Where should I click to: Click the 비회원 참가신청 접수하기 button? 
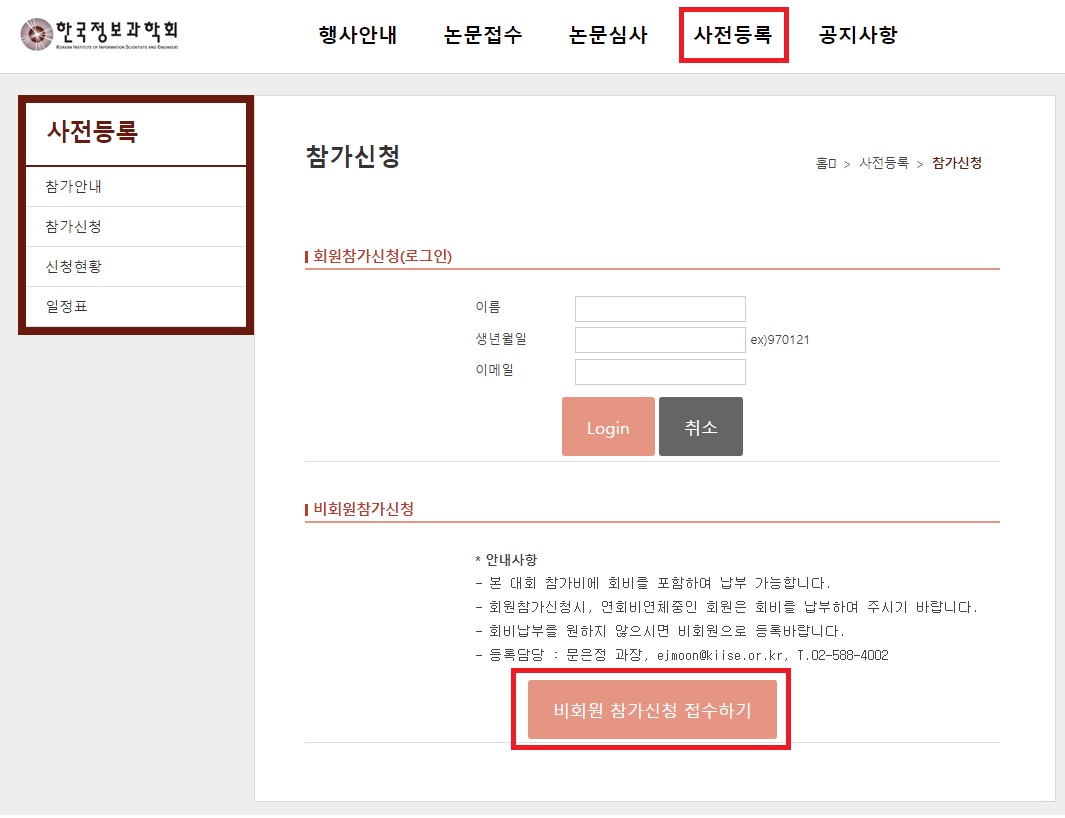tap(652, 710)
